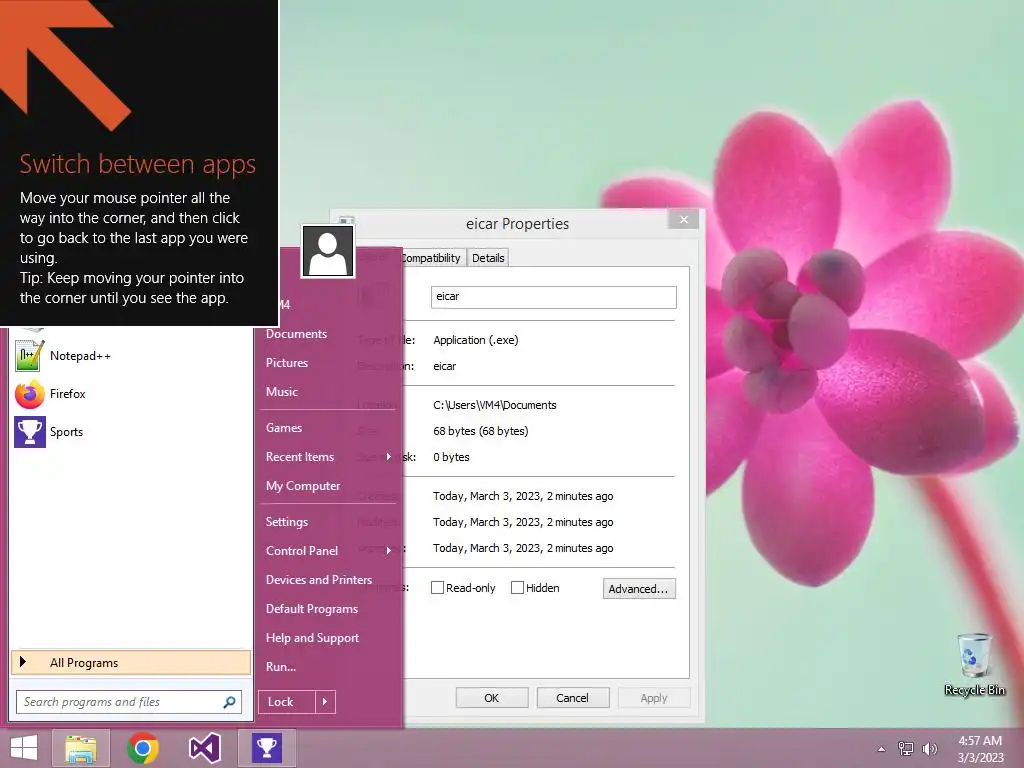Image resolution: width=1024 pixels, height=768 pixels.
Task: Open Advanced... attributes dialog
Action: click(639, 588)
